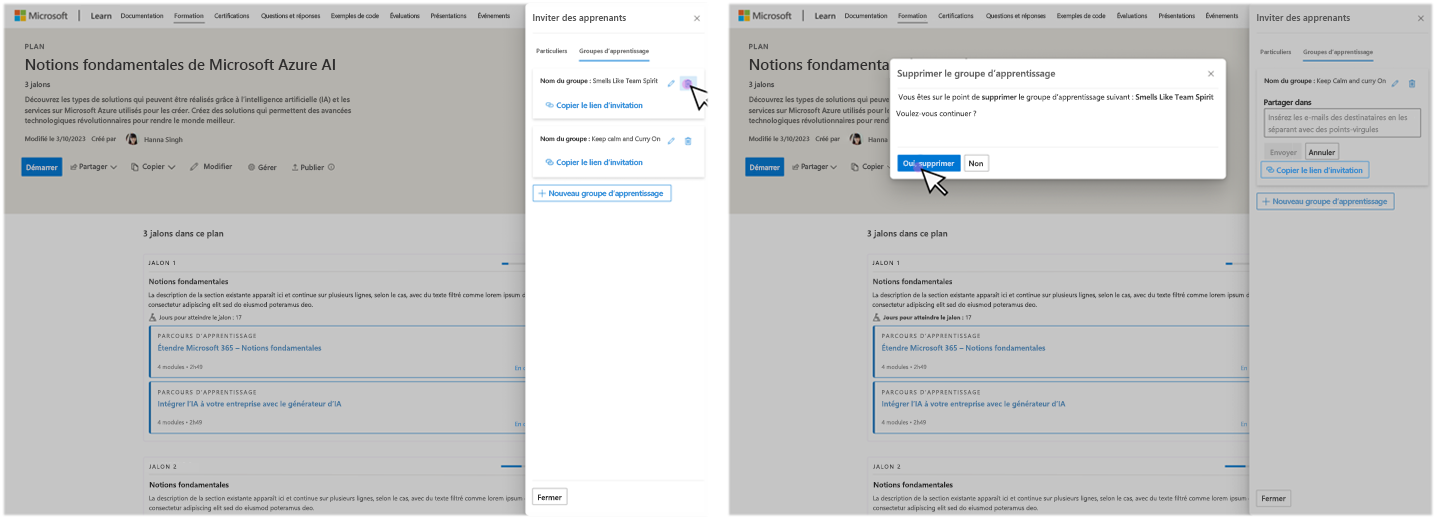
Task: Click Gérer gear button in left screenshot
Action: point(262,167)
